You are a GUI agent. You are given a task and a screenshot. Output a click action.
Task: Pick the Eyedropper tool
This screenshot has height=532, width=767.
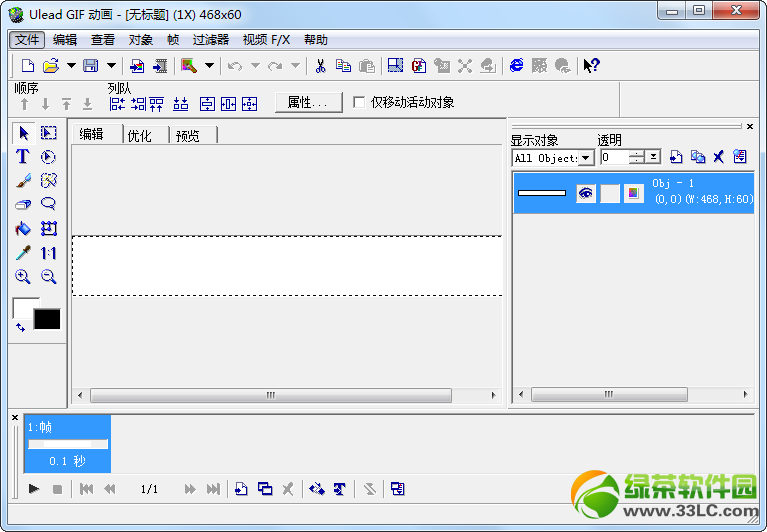tap(23, 252)
